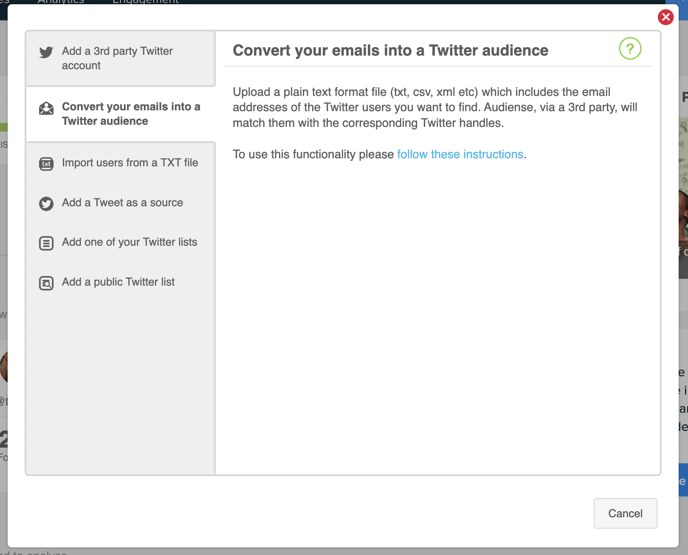
Task: Close the dialog with the red X
Action: [665, 17]
